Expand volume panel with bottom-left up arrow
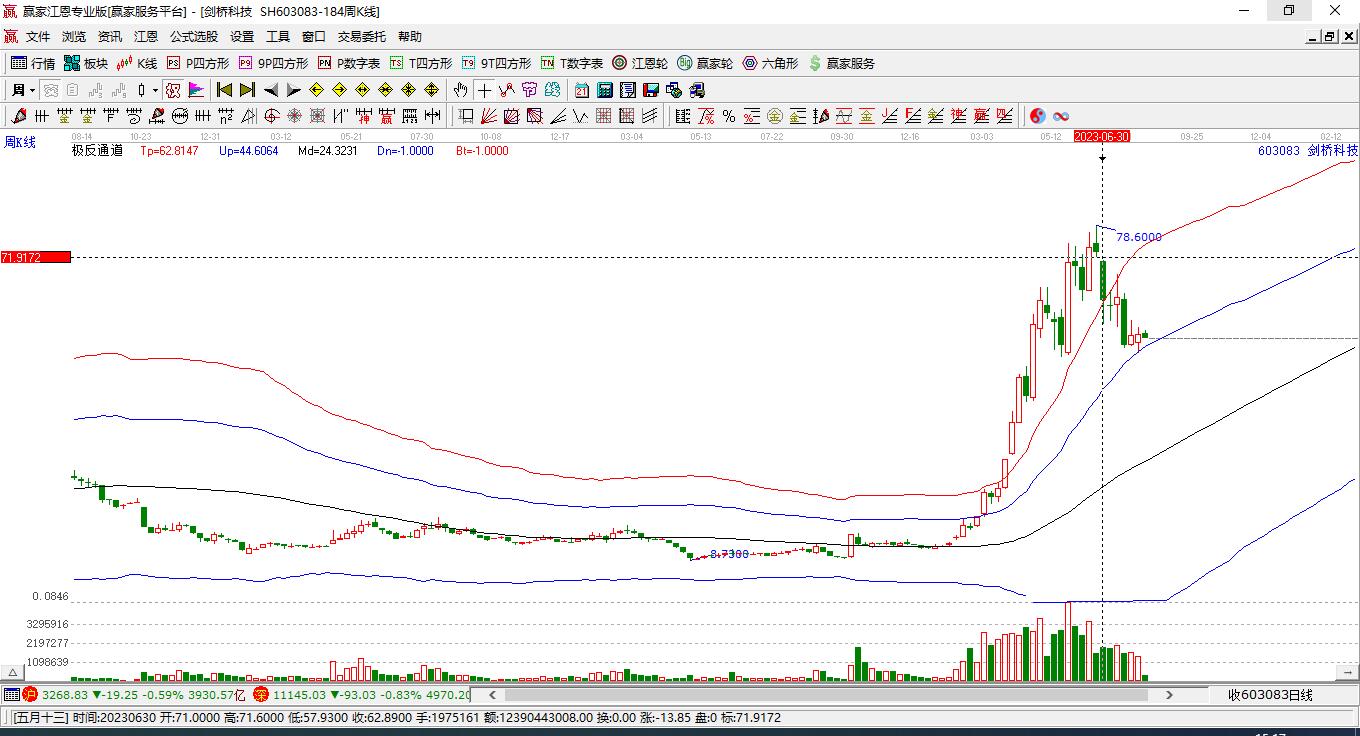The image size is (1360, 736). (13, 672)
